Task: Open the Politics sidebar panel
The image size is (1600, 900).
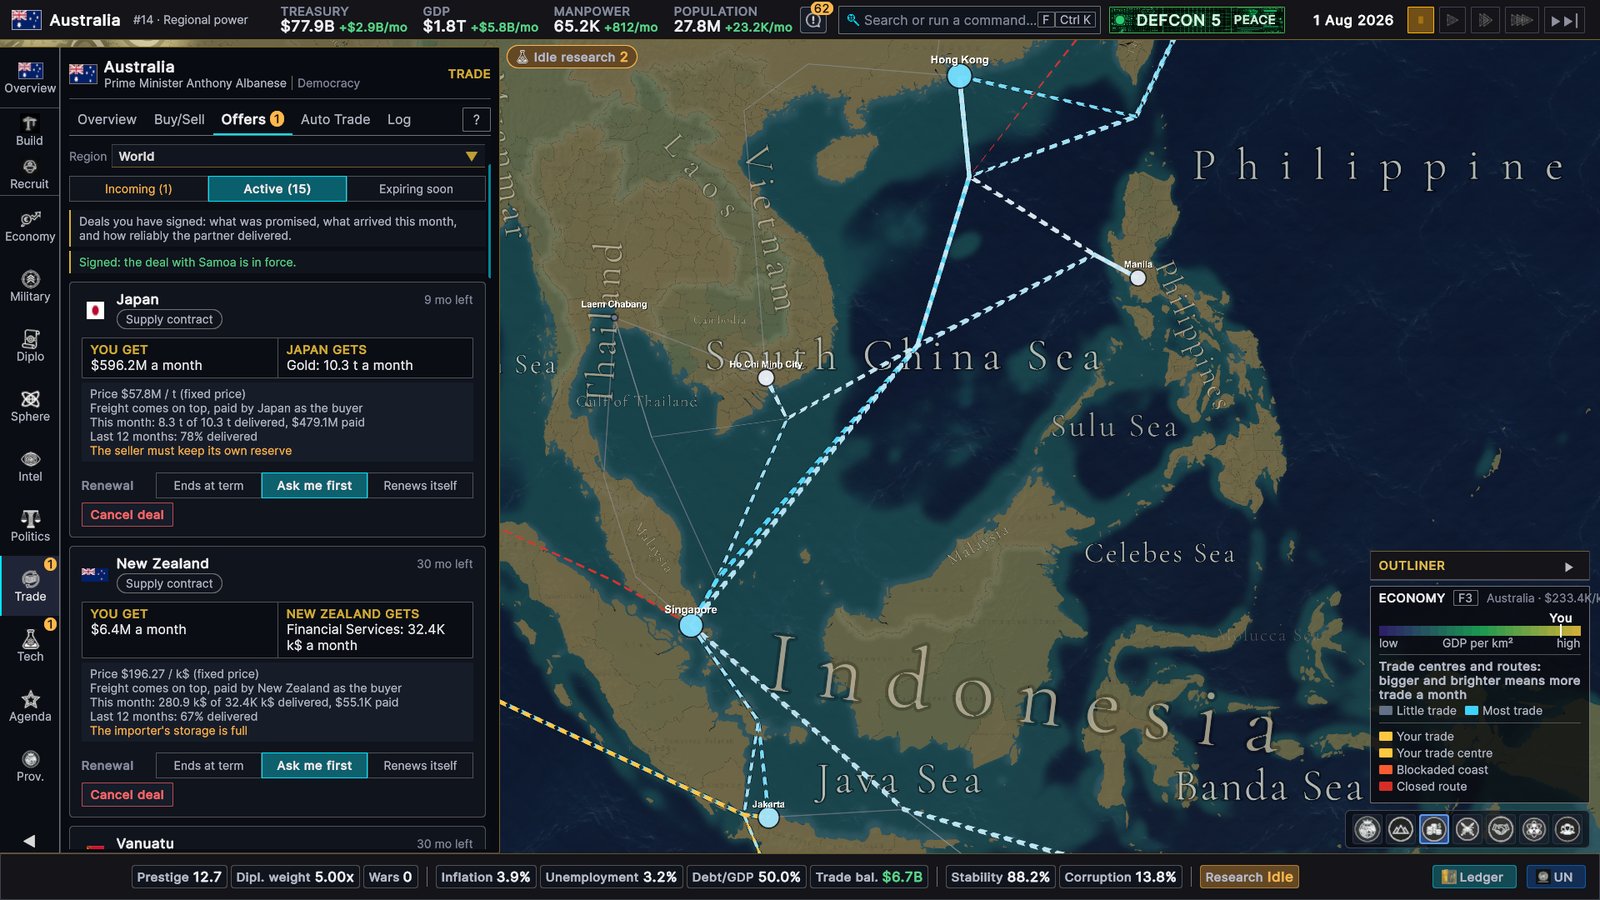Action: click(x=30, y=527)
